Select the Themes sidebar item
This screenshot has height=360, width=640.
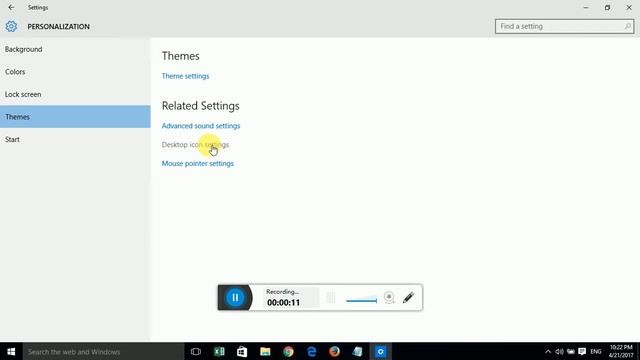[x=75, y=117]
